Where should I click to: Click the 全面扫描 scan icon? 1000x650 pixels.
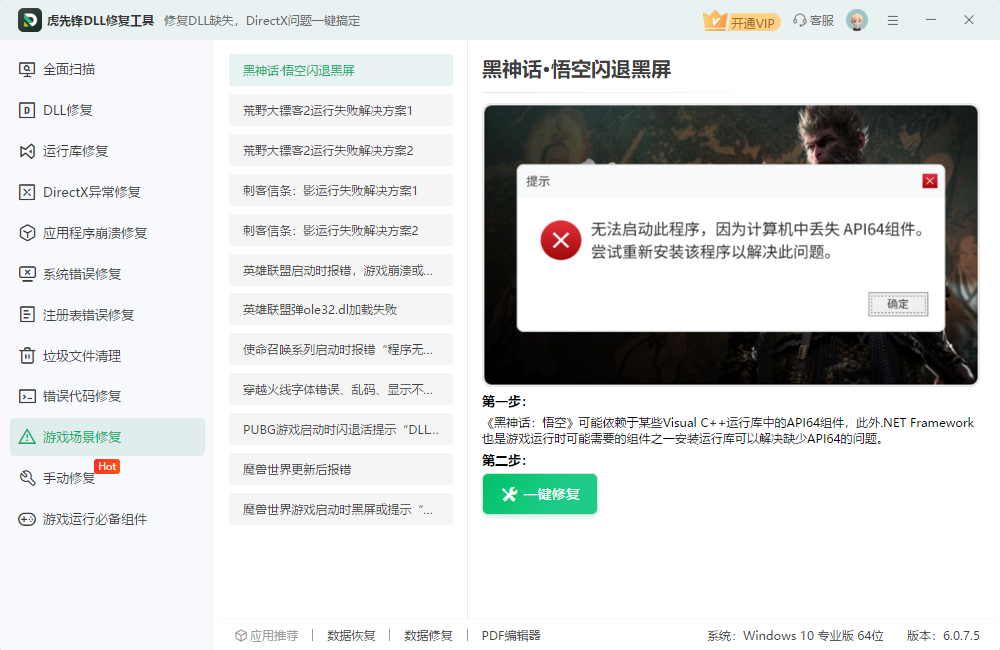(x=27, y=70)
